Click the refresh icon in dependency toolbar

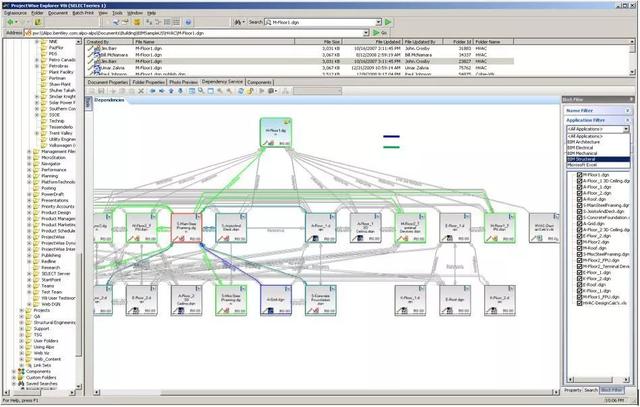click(241, 91)
